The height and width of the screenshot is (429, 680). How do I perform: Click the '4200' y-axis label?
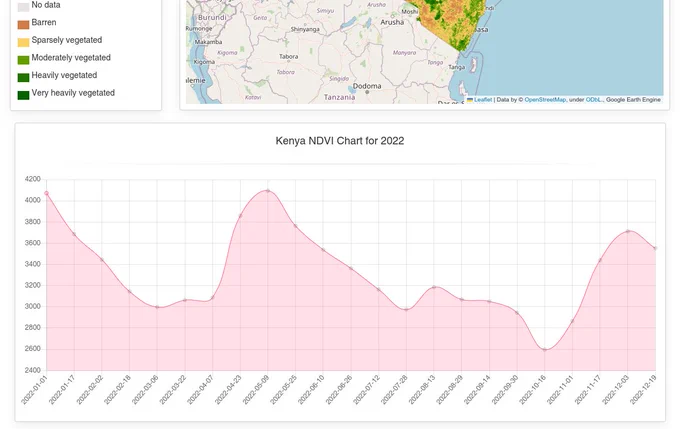(33, 179)
